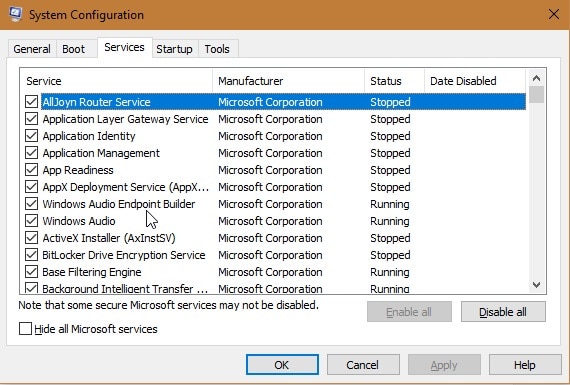Toggle the ActiveX Installer (AxInstSV) checkbox
The height and width of the screenshot is (385, 570).
point(32,238)
